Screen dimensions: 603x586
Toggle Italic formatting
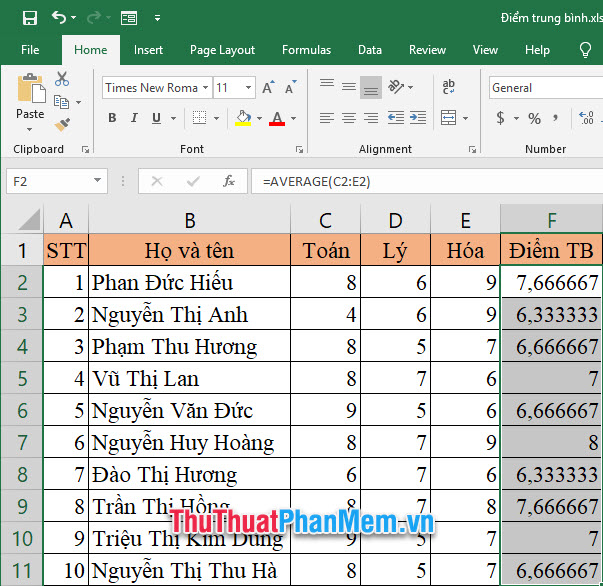pyautogui.click(x=134, y=118)
